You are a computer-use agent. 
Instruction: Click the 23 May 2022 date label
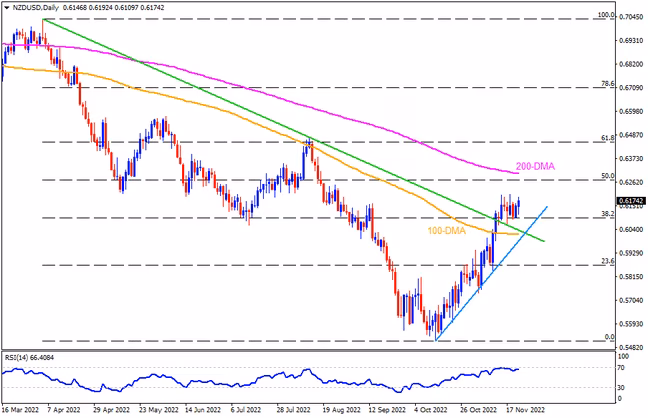coord(159,410)
